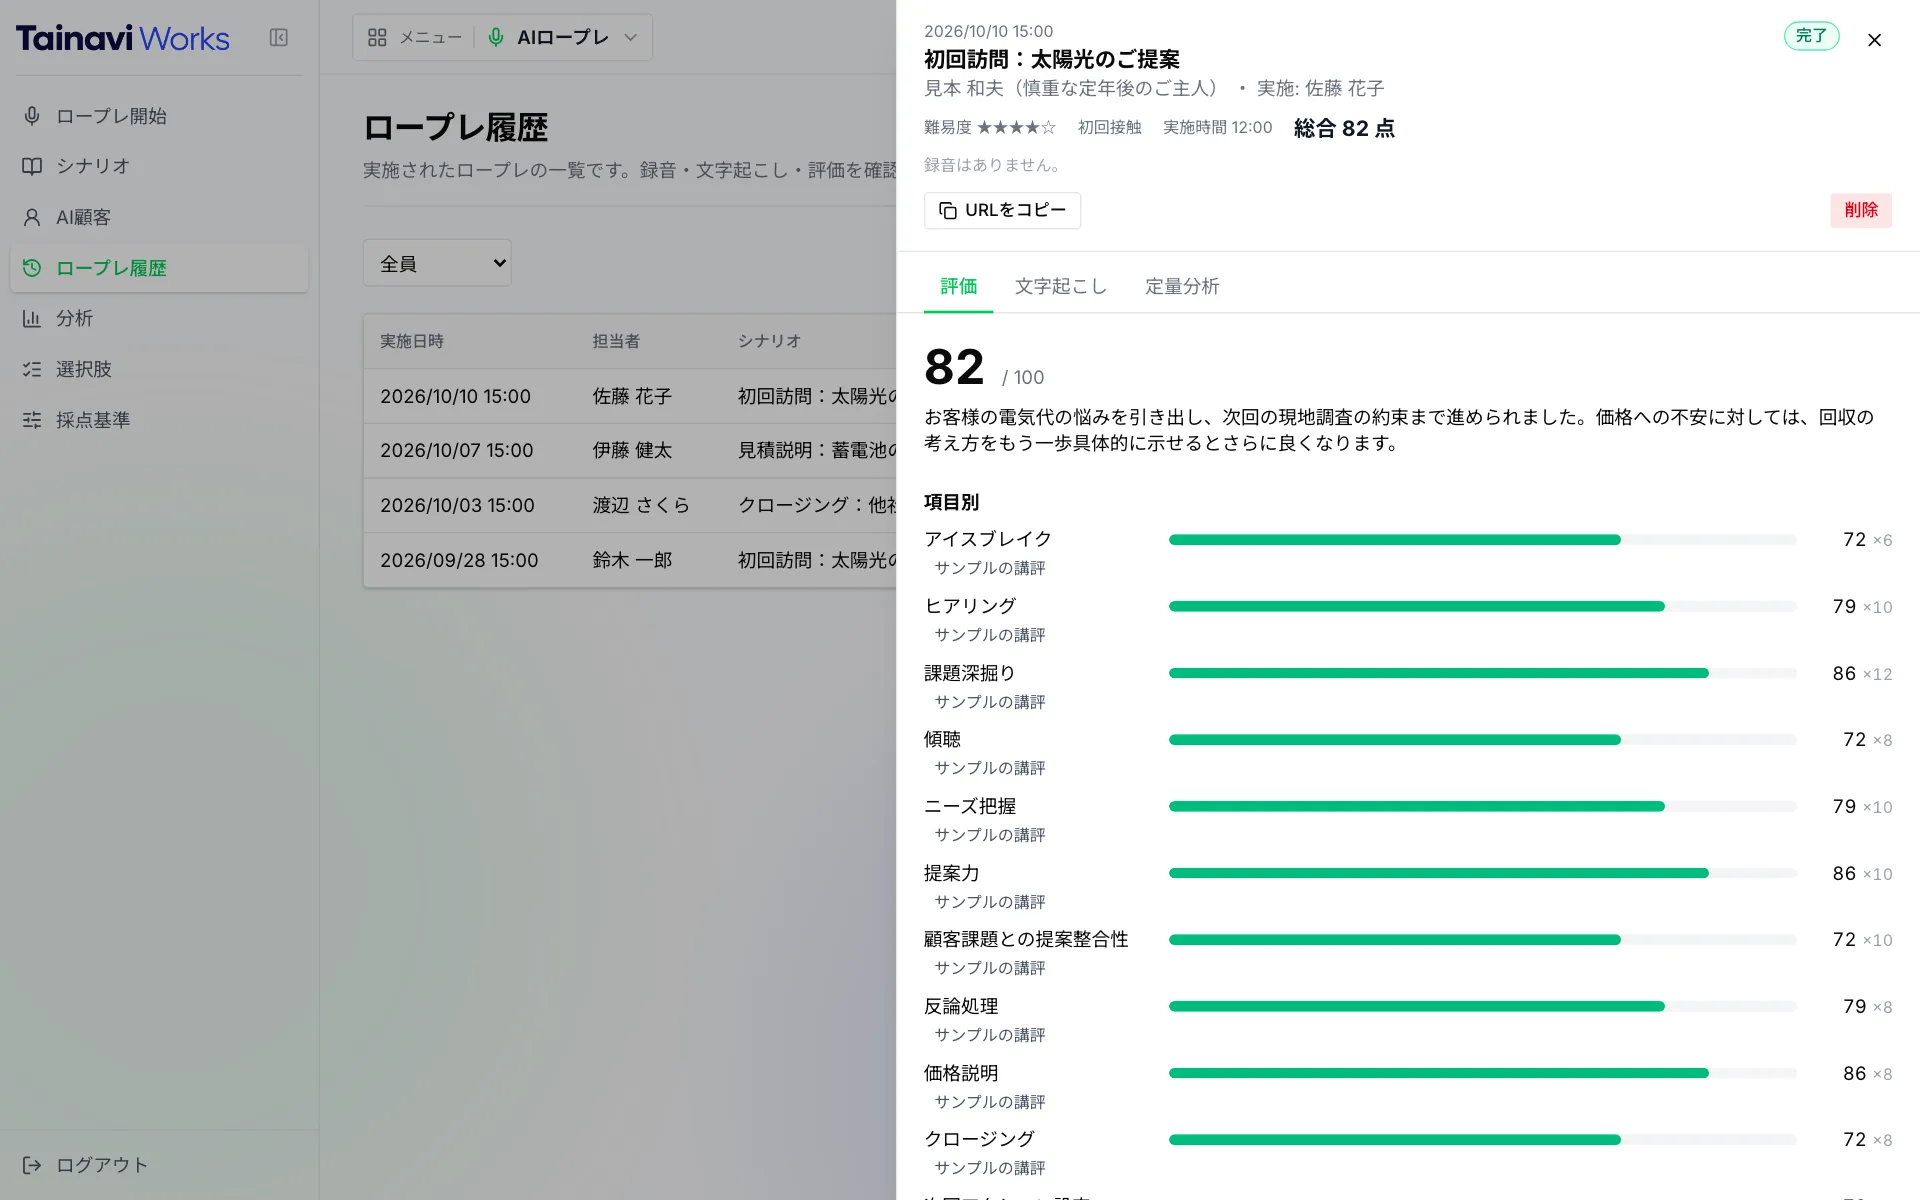This screenshot has height=1200, width=1920.
Task: Click the microphone icon beside ロープレ開始
Action: pos(32,116)
